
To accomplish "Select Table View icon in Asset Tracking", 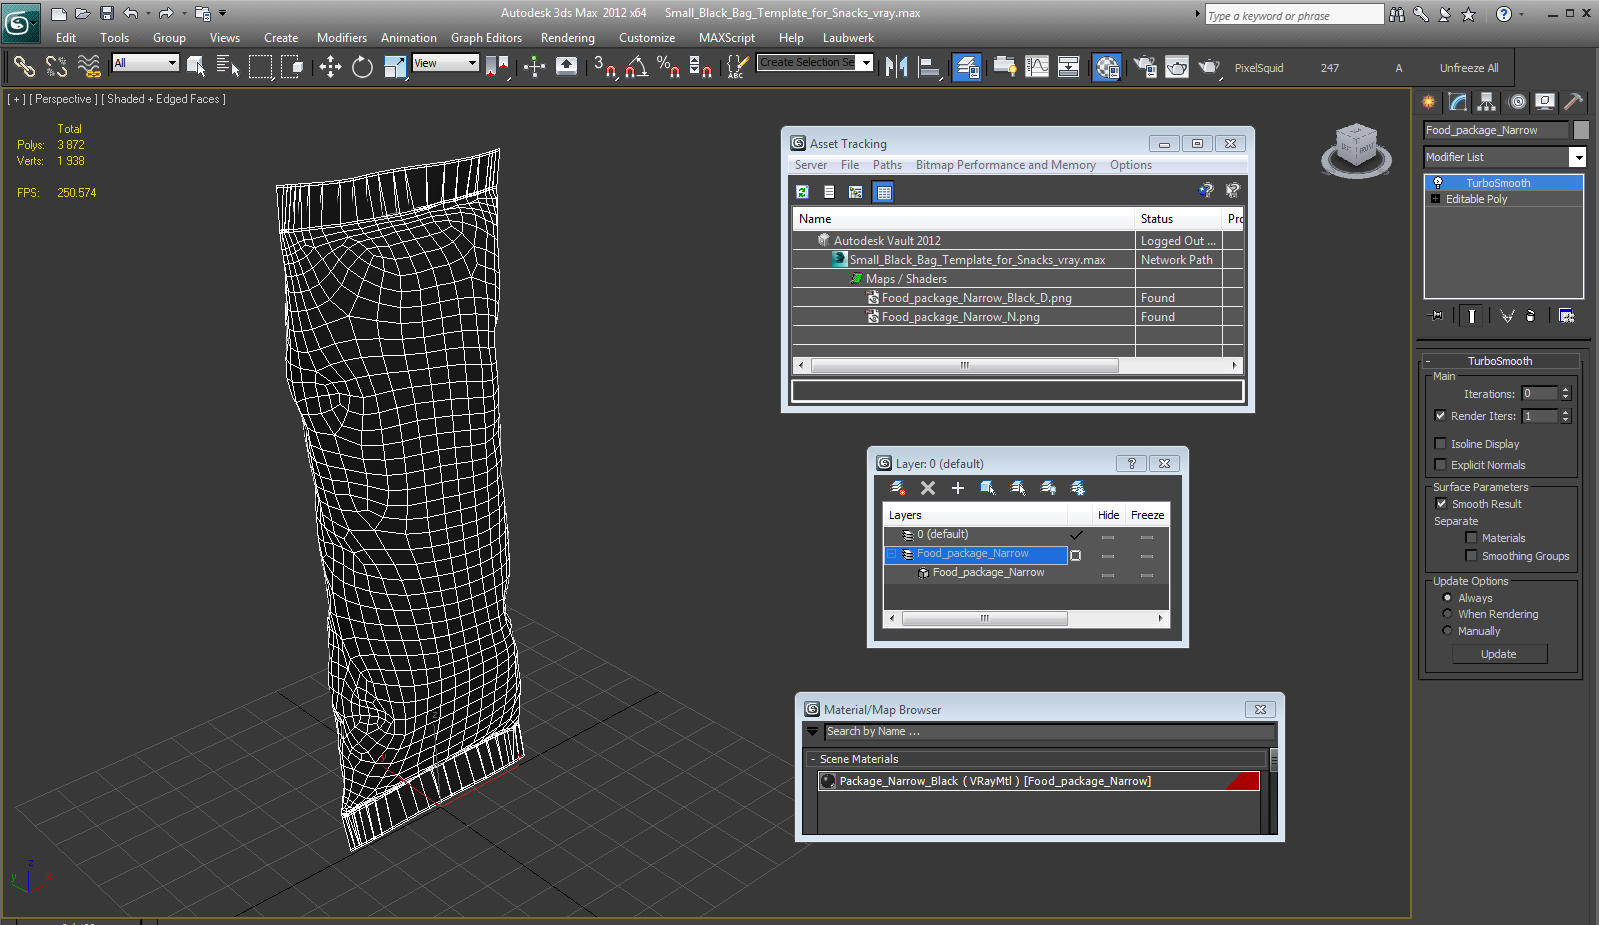I will click(884, 192).
